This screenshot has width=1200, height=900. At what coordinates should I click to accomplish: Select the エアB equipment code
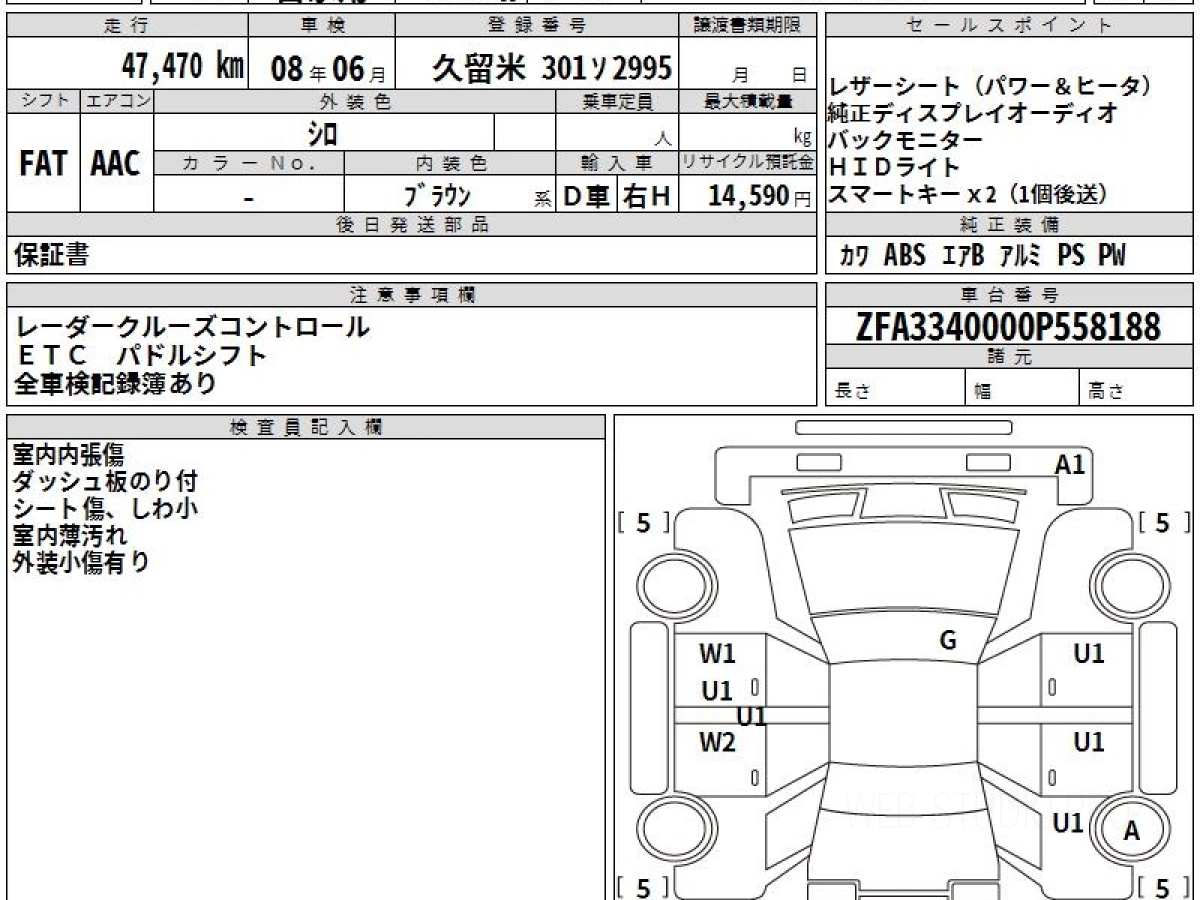(964, 256)
